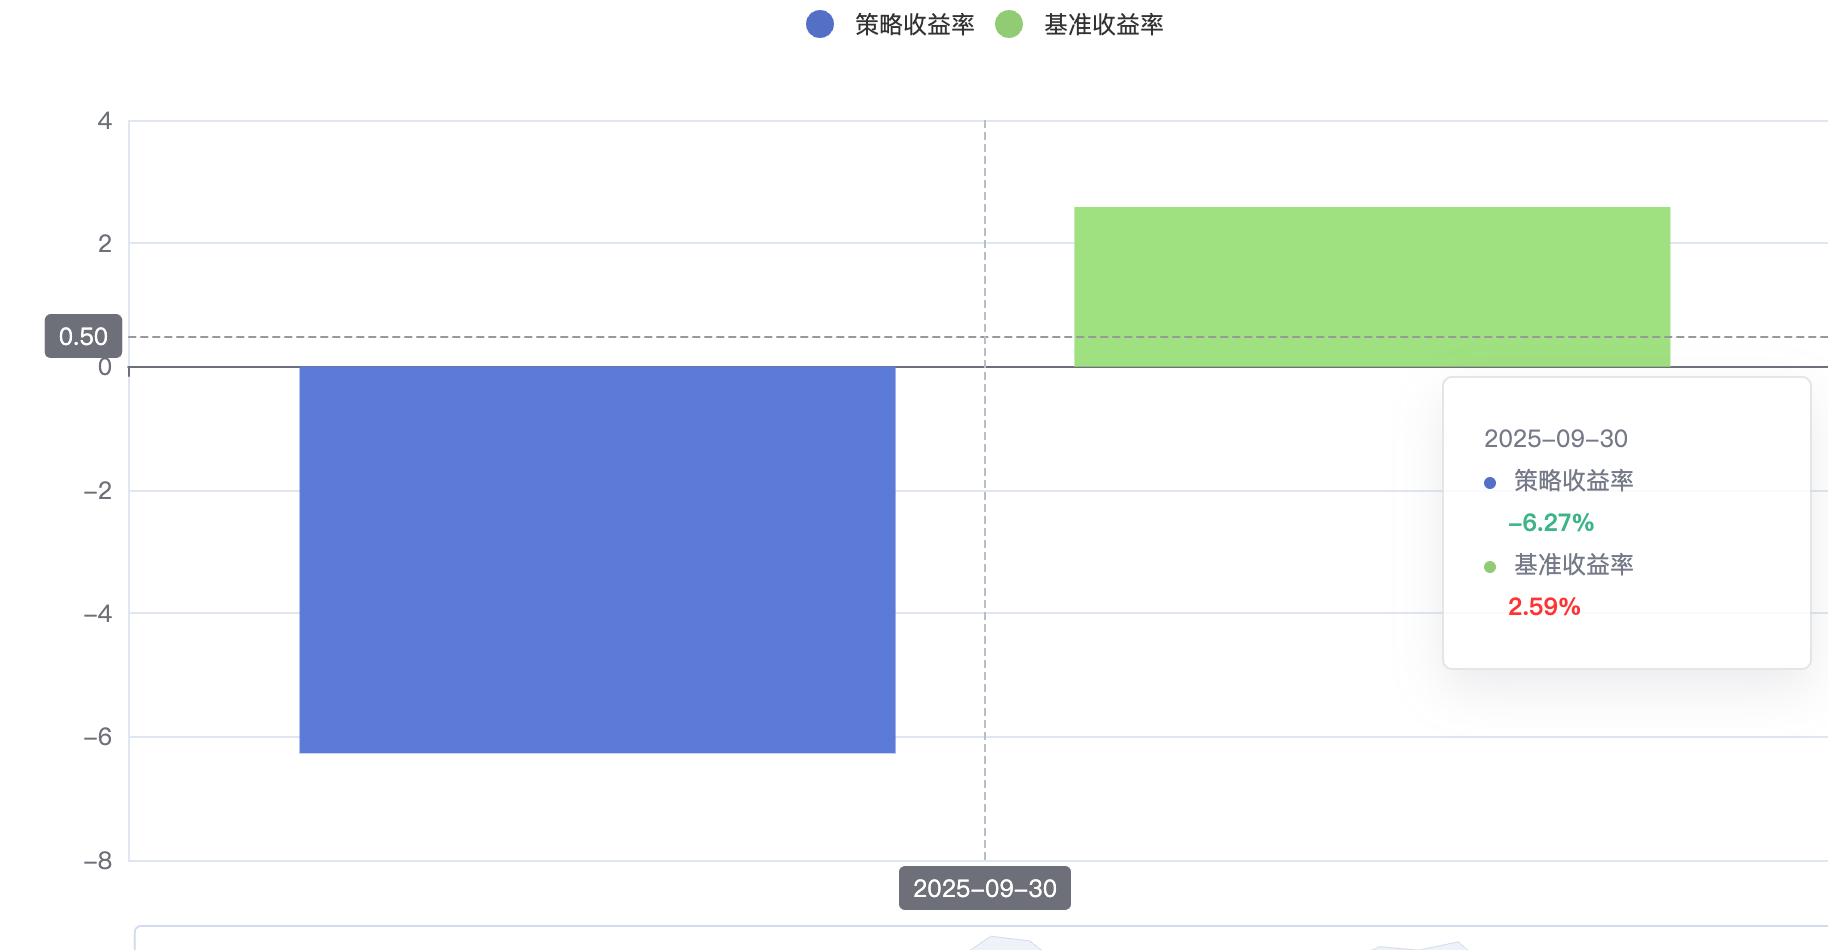Click the y-axis label 4
The width and height of the screenshot is (1828, 950).
105,121
